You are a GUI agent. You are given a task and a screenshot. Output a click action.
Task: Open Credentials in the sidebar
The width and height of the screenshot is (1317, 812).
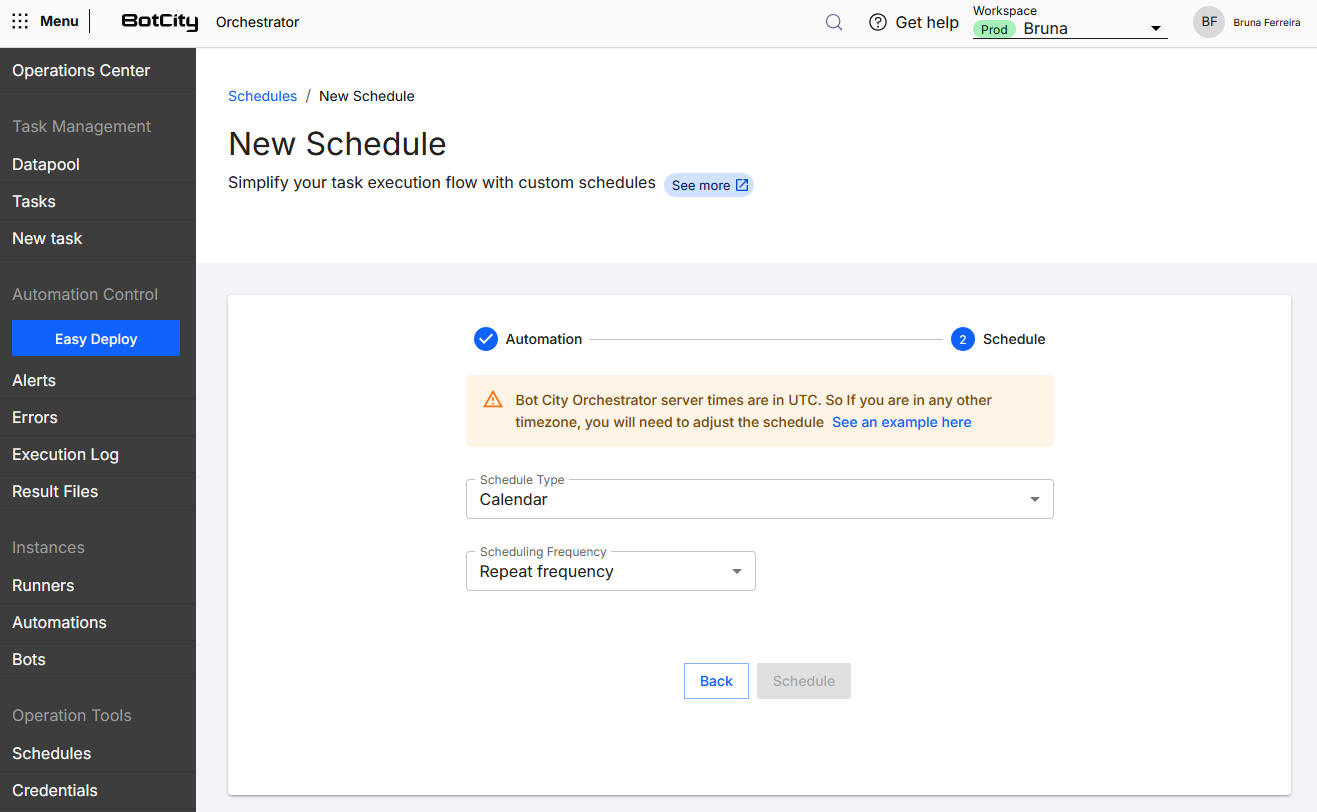point(98,790)
